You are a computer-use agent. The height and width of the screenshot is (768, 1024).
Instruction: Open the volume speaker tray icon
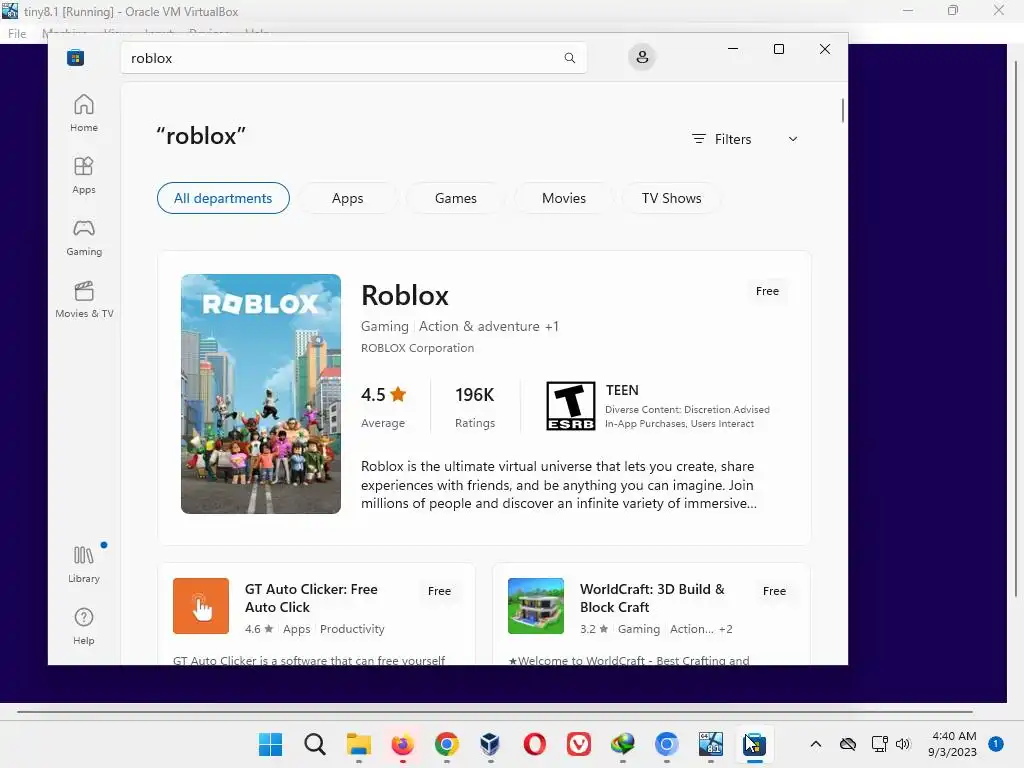[x=903, y=744]
